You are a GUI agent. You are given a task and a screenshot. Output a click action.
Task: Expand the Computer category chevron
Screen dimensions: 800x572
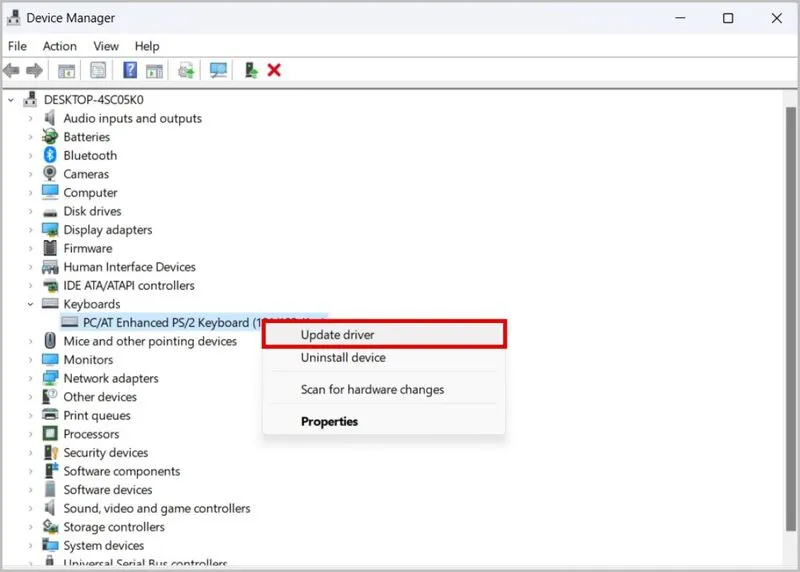tap(31, 193)
